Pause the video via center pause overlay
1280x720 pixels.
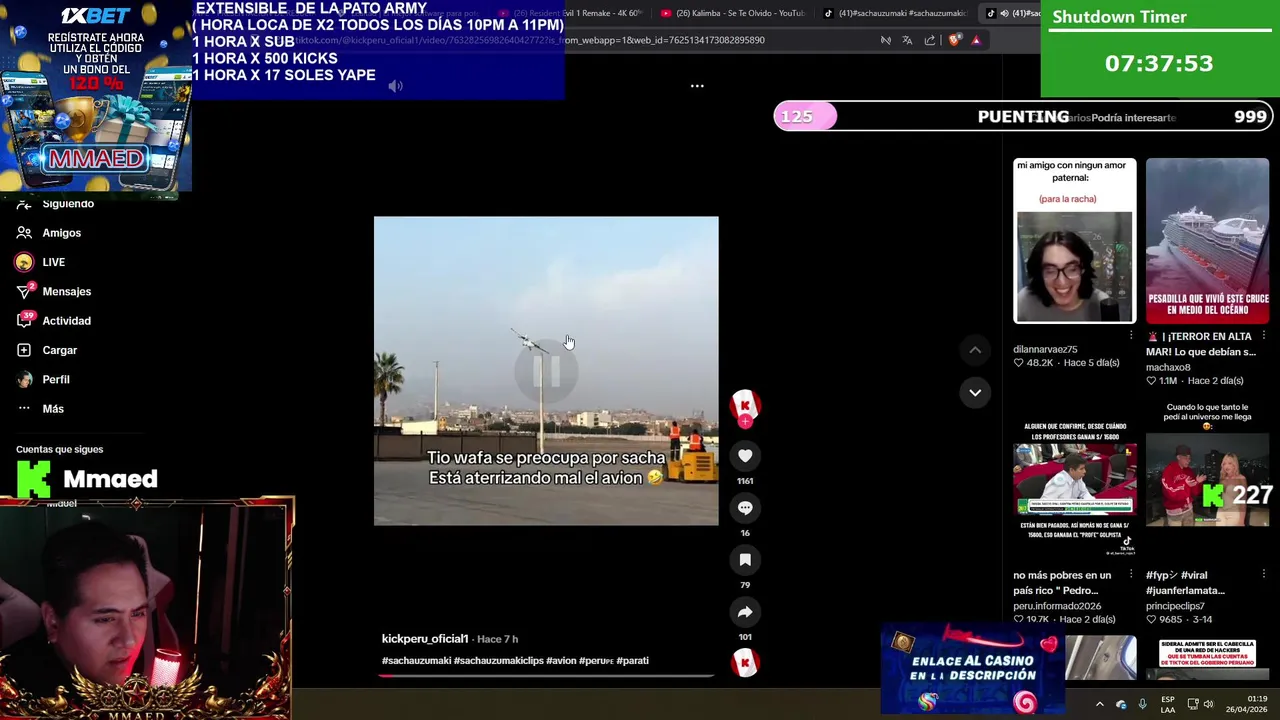point(546,371)
